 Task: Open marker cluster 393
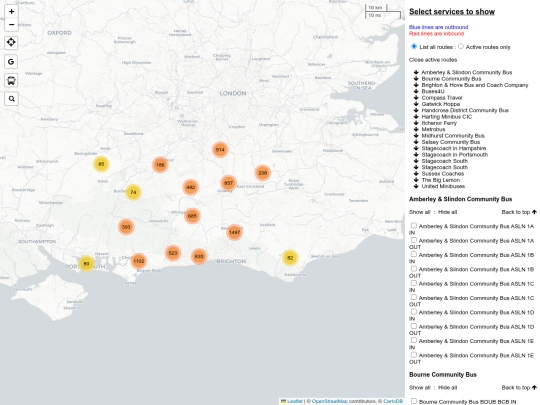coord(126,227)
